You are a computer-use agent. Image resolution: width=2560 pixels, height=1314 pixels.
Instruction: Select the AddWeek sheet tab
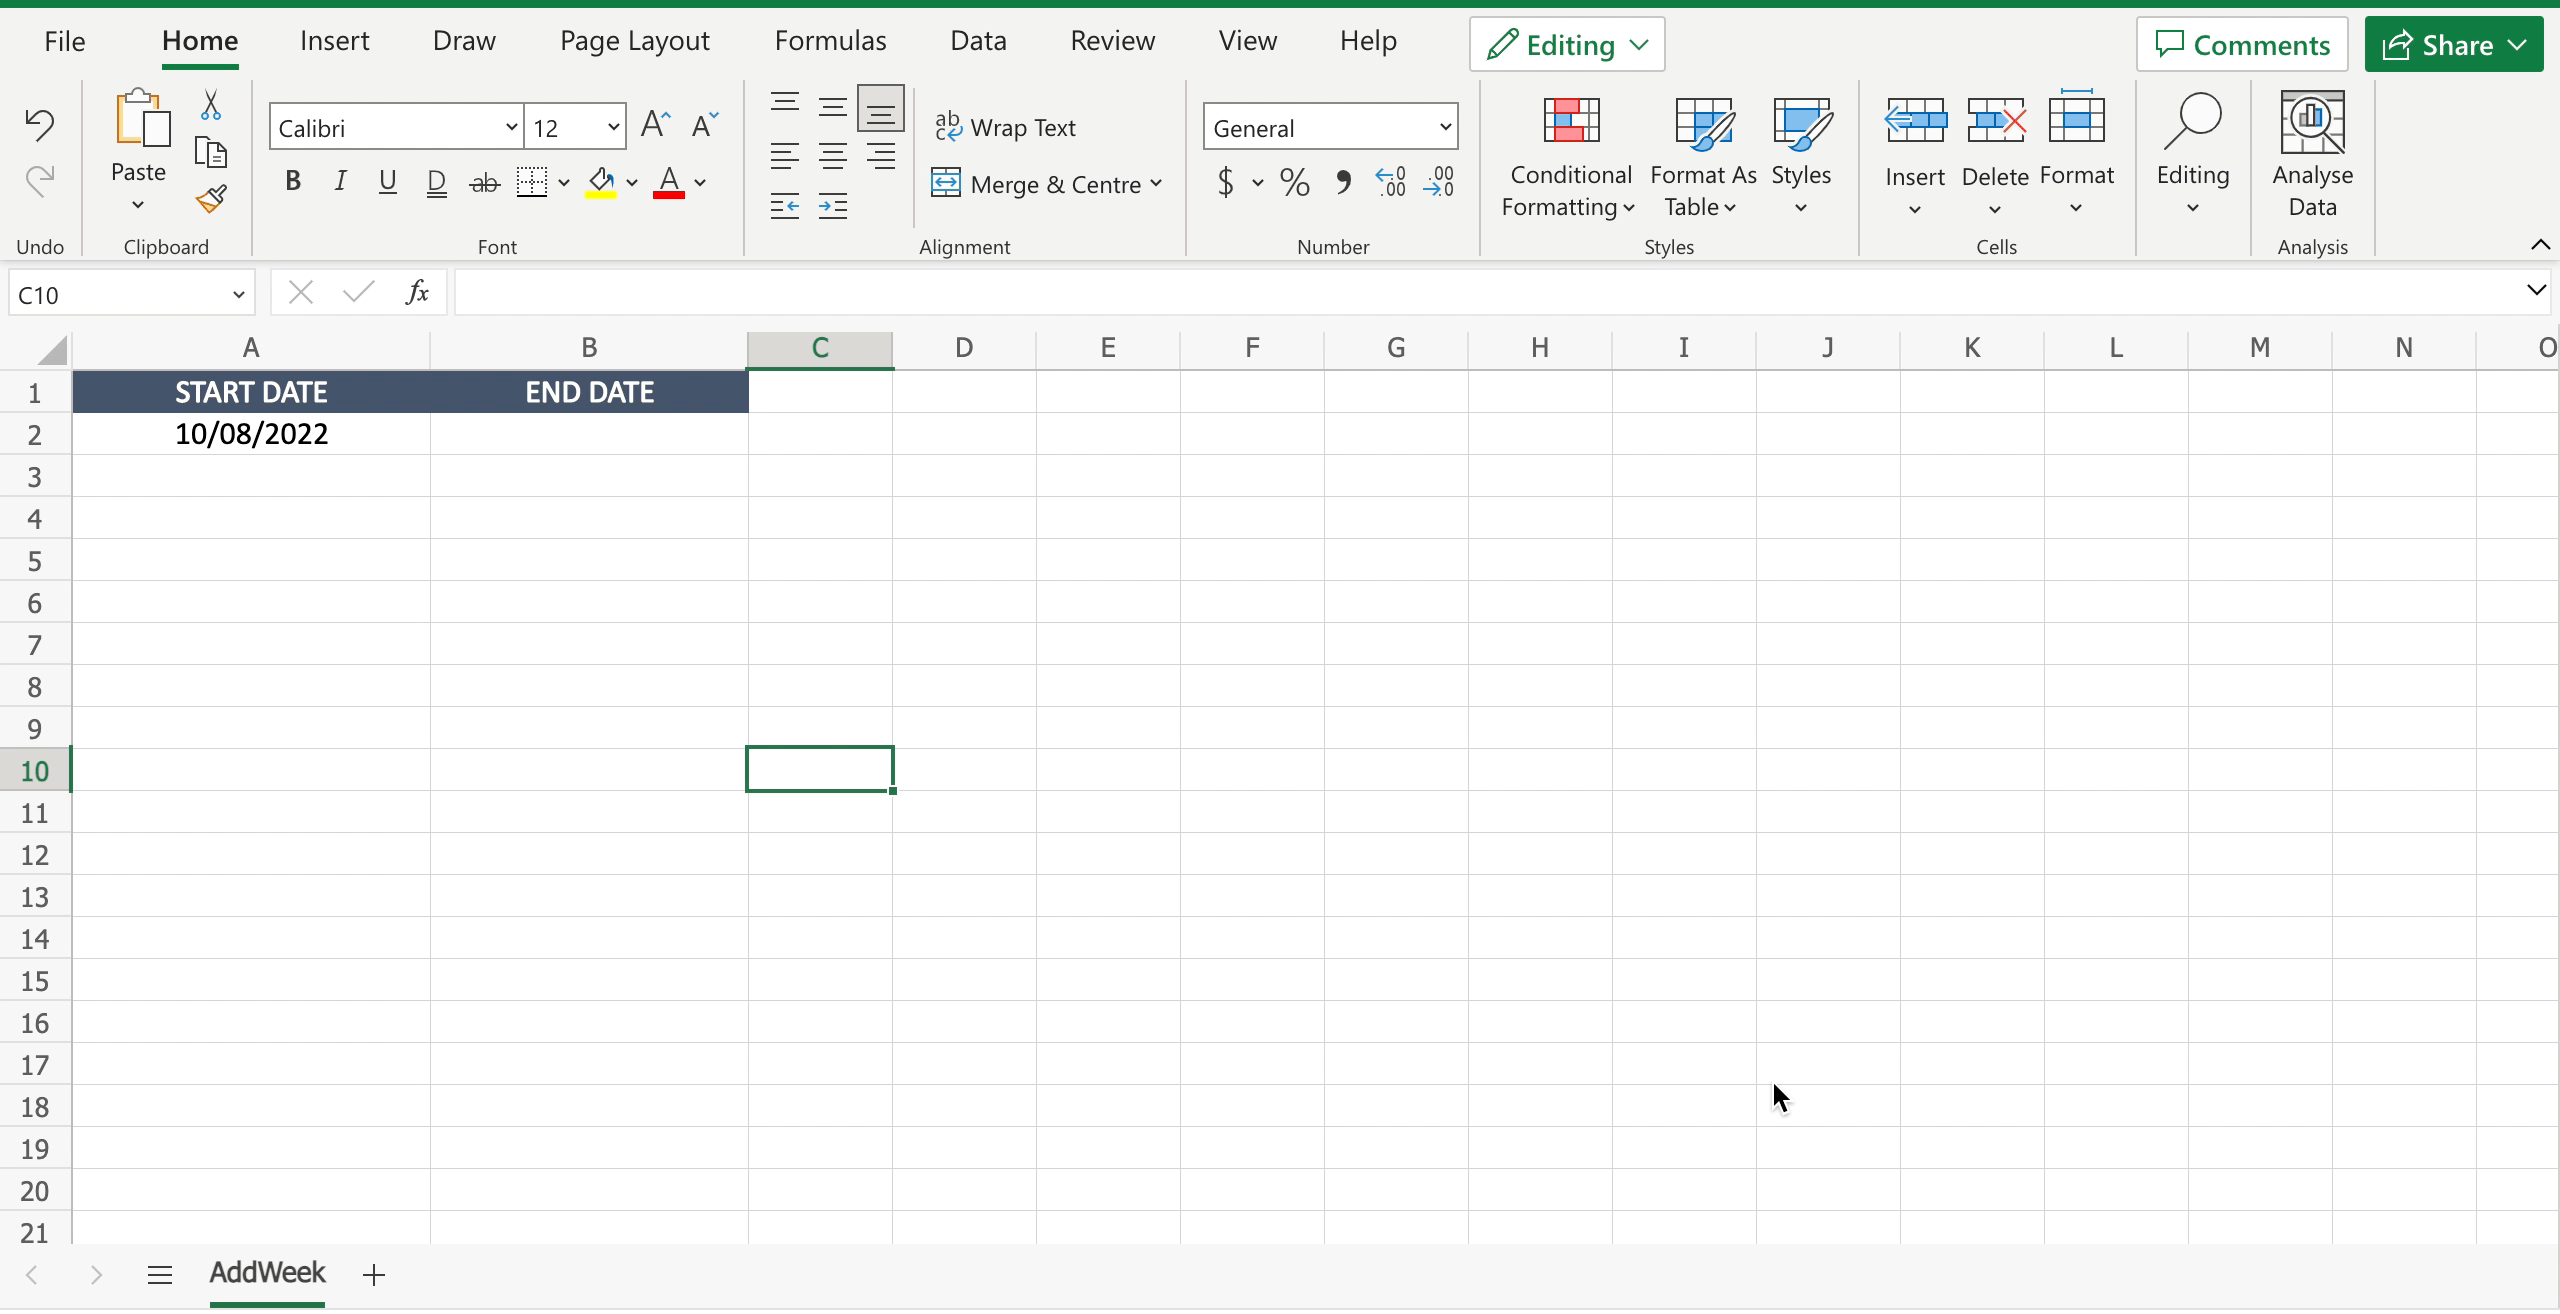pos(265,1272)
